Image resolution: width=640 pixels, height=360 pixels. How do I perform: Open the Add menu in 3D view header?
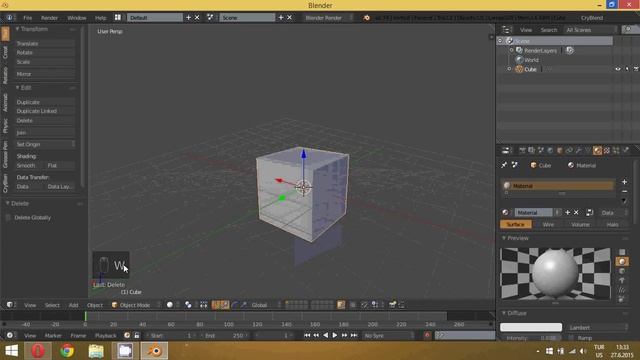[x=73, y=305]
